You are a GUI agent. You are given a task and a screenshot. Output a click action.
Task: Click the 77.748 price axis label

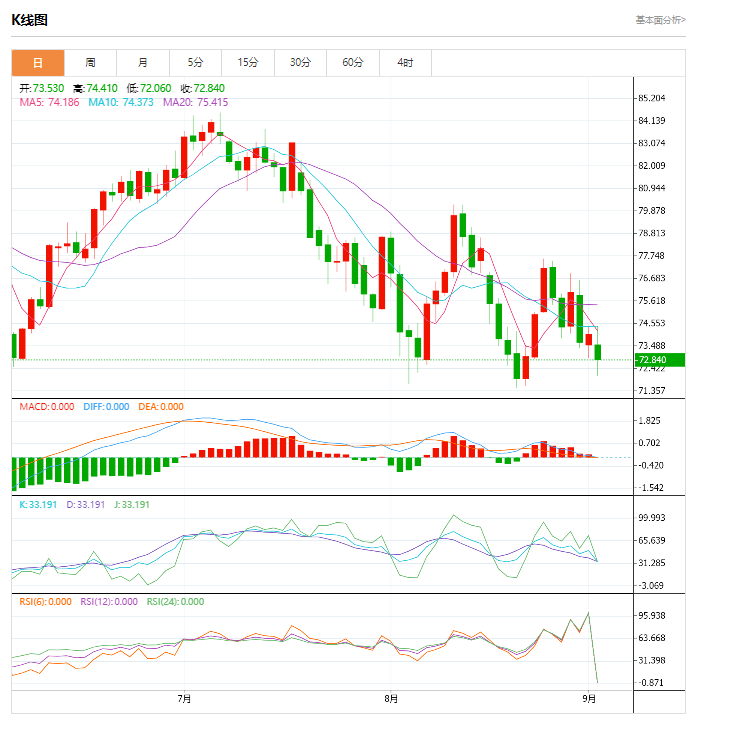652,256
